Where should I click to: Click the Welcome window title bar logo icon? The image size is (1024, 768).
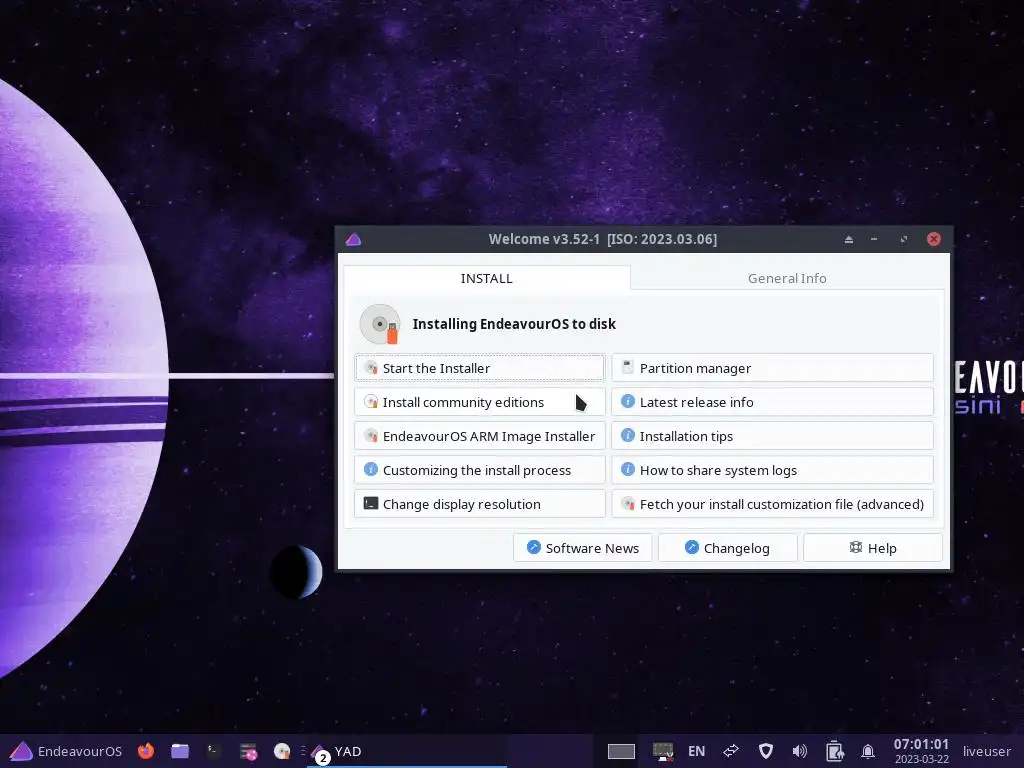click(353, 239)
